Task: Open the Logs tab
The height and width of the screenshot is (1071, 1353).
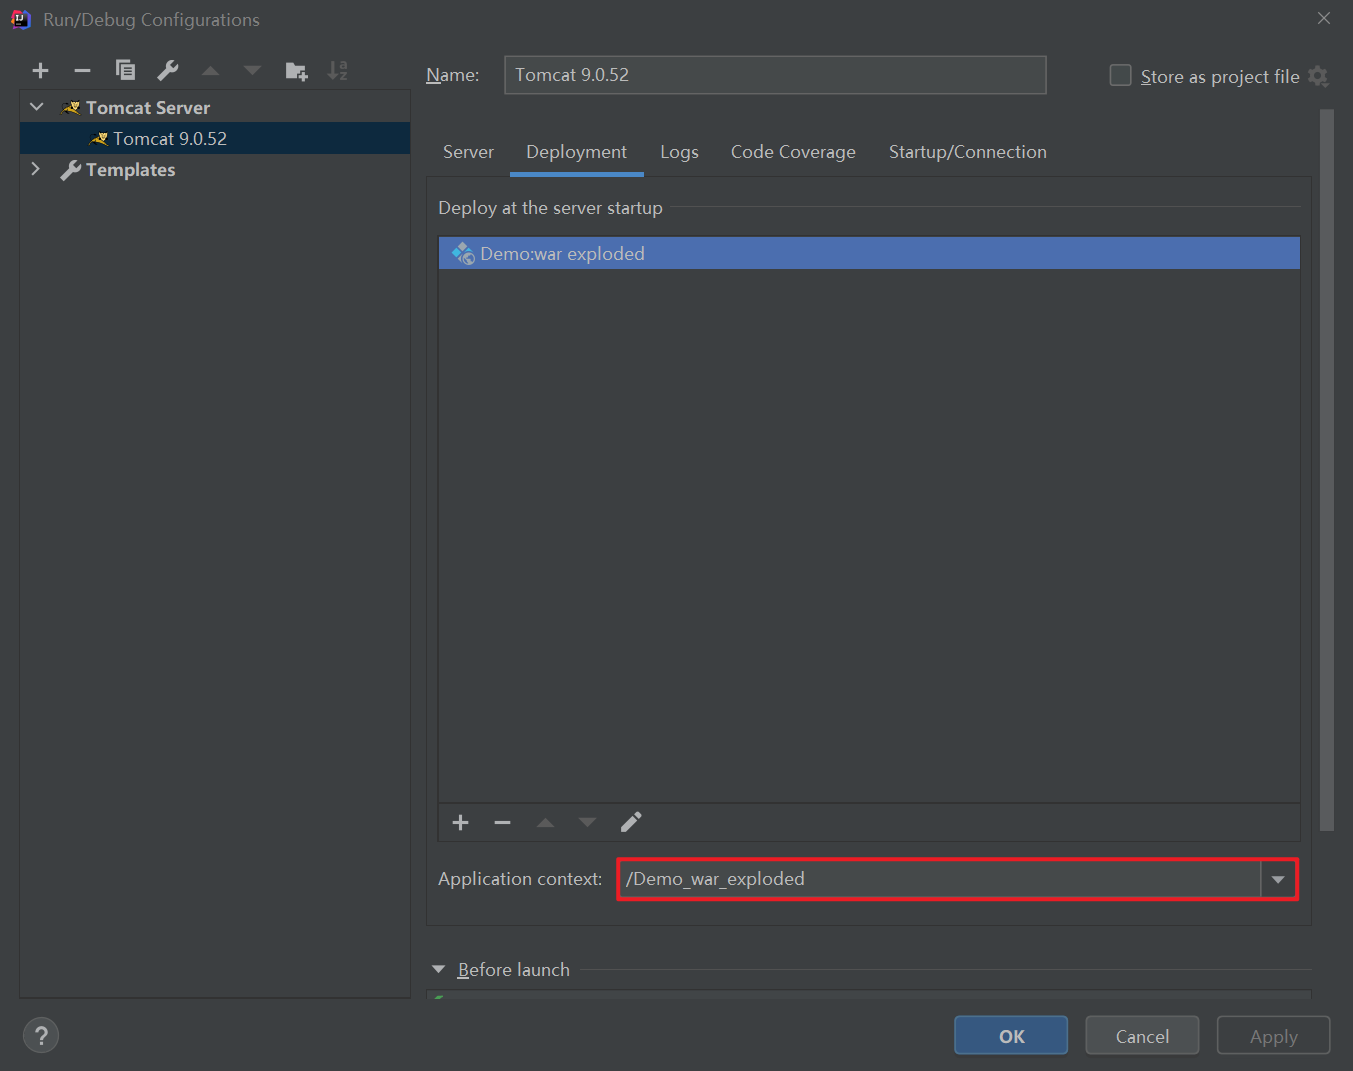Action: (x=679, y=152)
